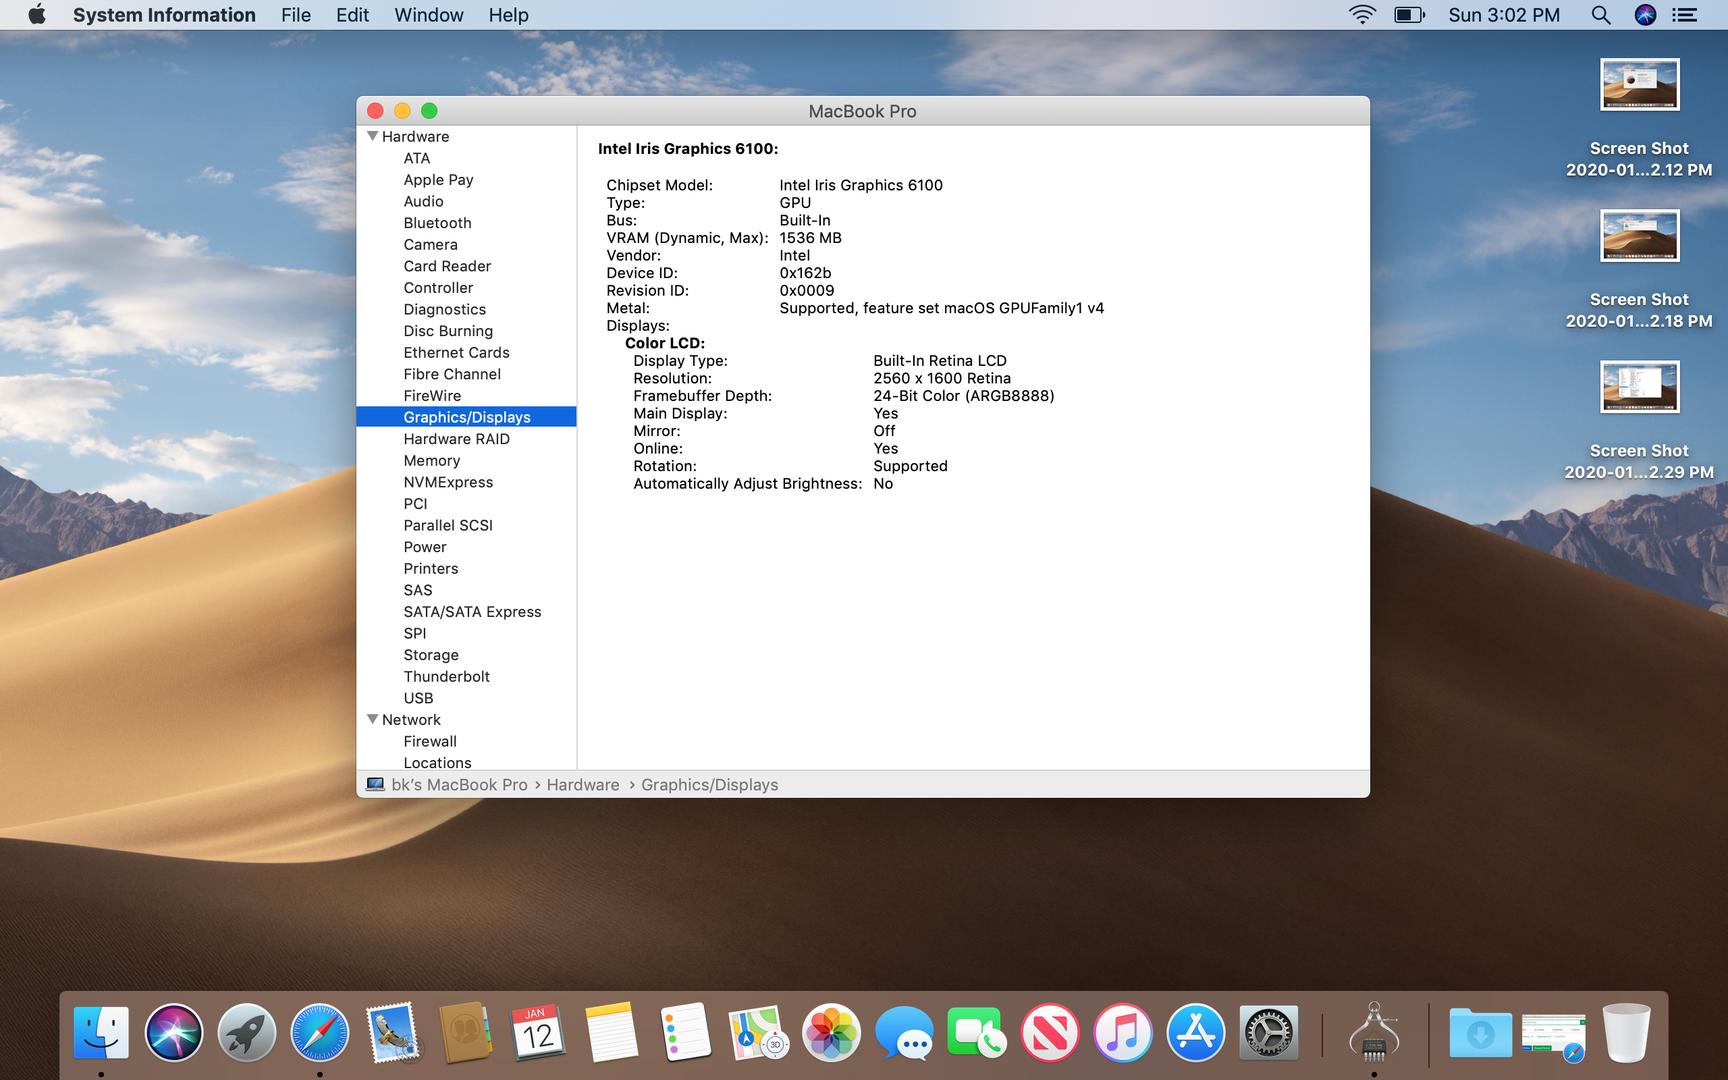Open the Help menu

point(508,15)
